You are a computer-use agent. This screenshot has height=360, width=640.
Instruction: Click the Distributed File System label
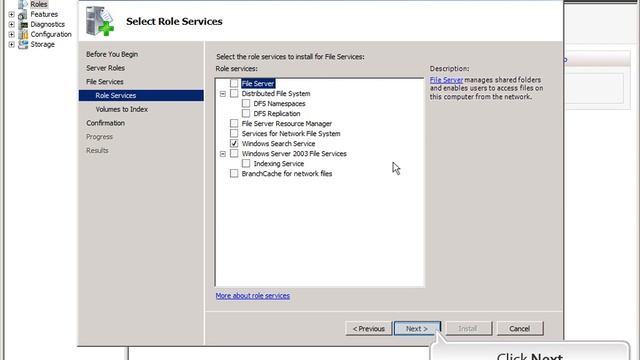coord(276,94)
